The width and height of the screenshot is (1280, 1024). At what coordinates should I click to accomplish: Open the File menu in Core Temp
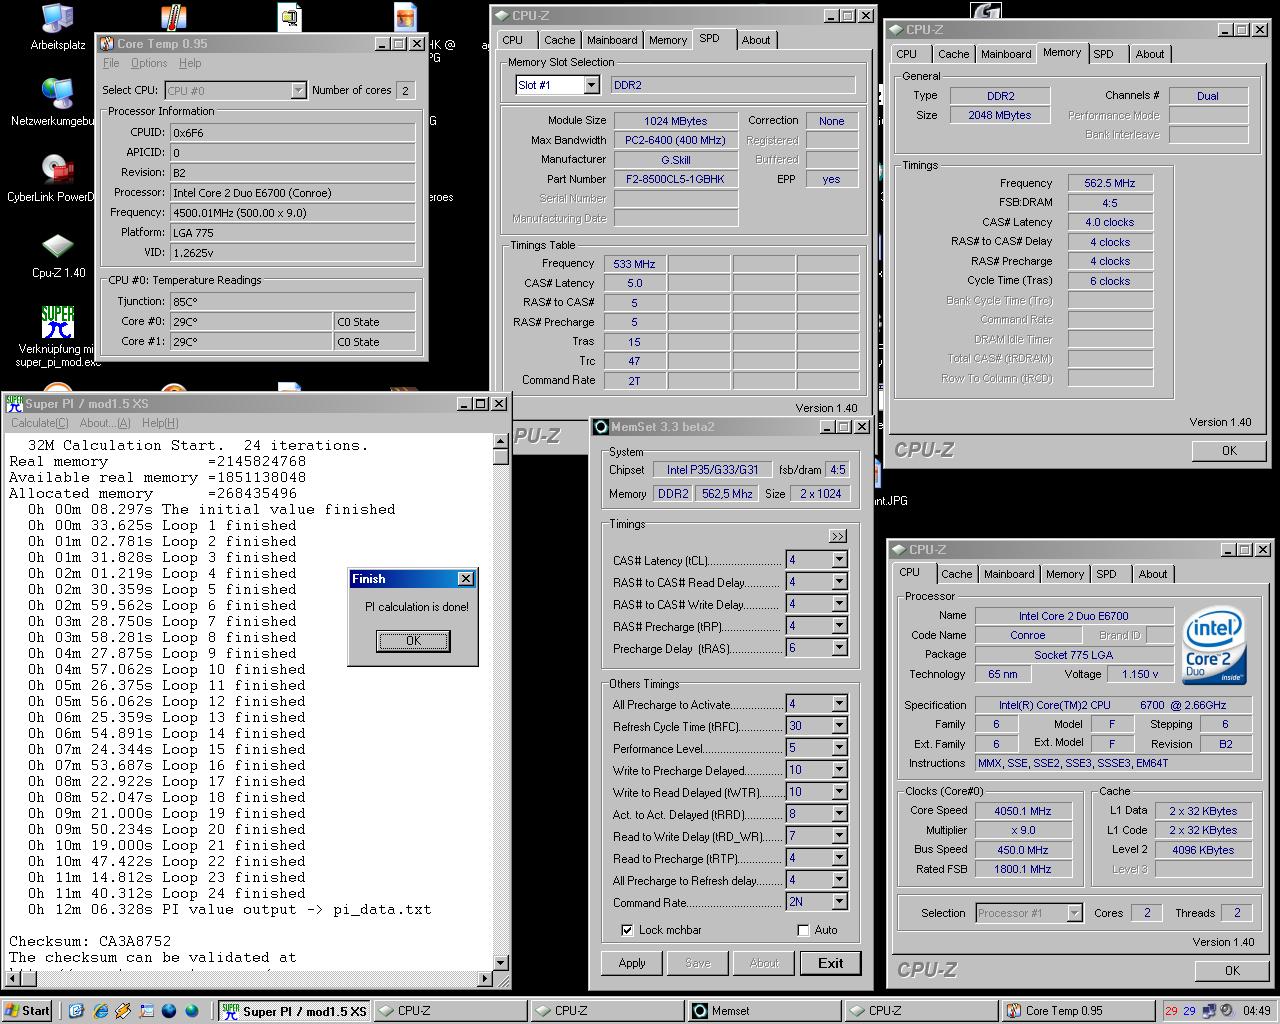tap(111, 63)
